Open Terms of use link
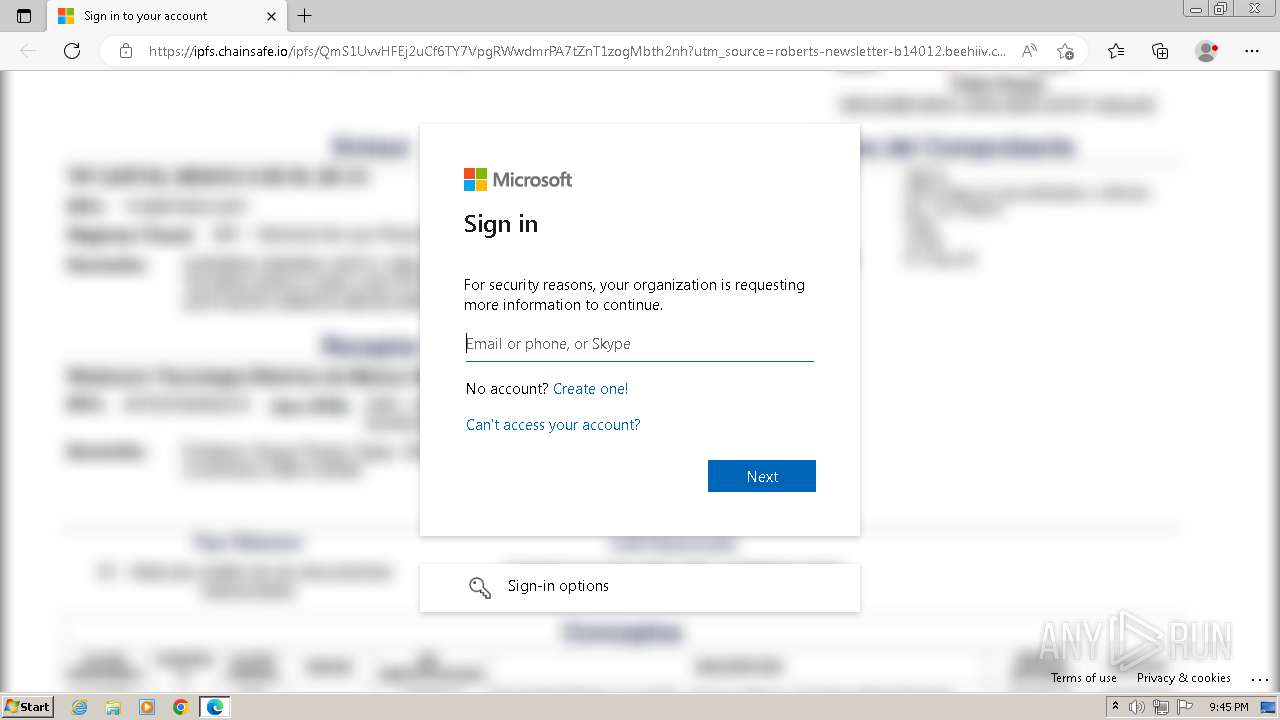 (x=1084, y=678)
